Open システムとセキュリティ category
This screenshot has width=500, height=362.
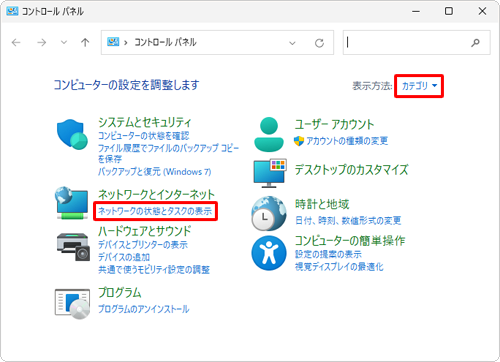click(x=145, y=122)
